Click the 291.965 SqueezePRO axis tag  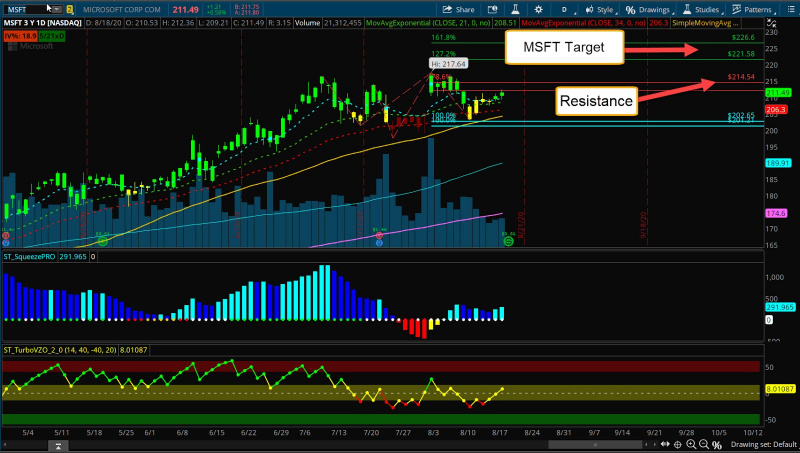point(780,307)
